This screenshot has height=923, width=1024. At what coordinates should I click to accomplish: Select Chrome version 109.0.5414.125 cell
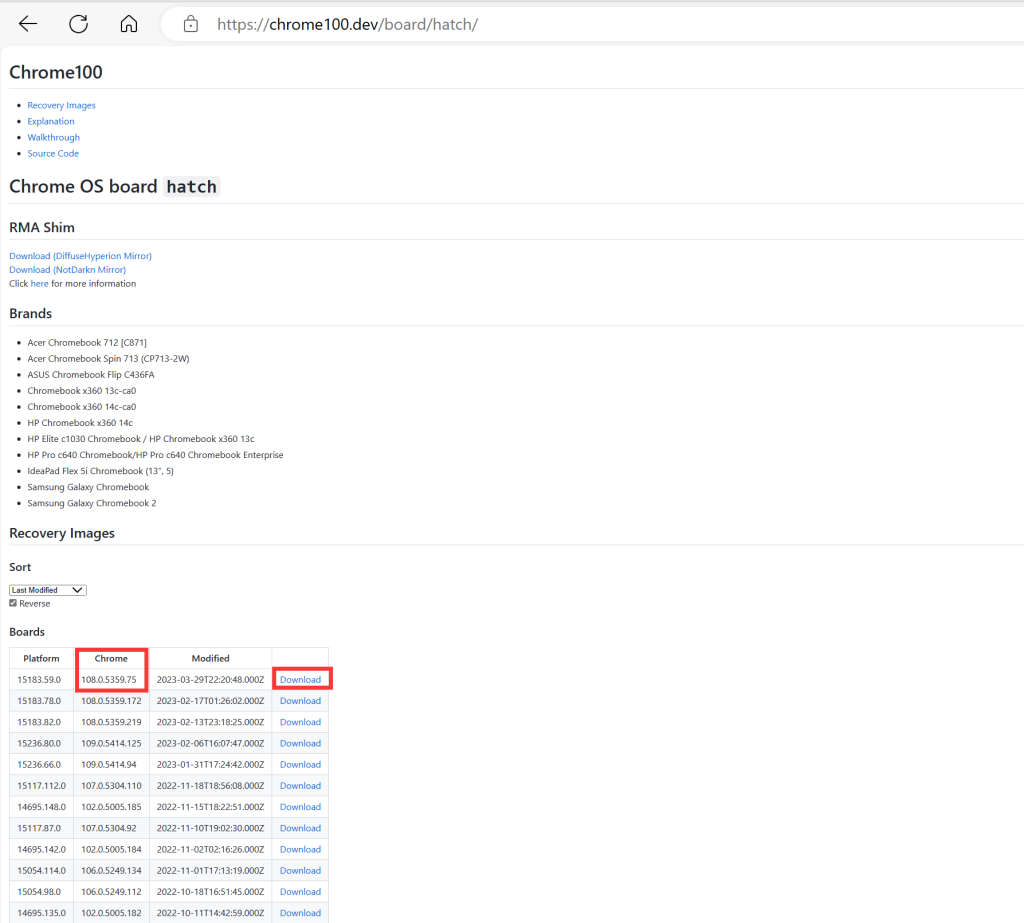tap(111, 743)
